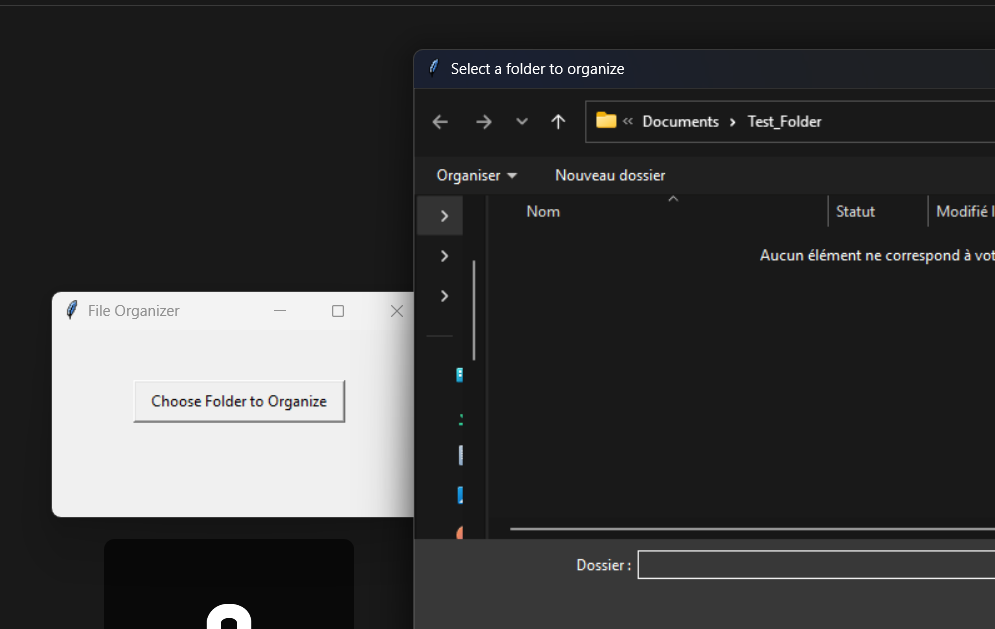Go back in folder dialog navigation
995x629 pixels.
pyautogui.click(x=440, y=122)
